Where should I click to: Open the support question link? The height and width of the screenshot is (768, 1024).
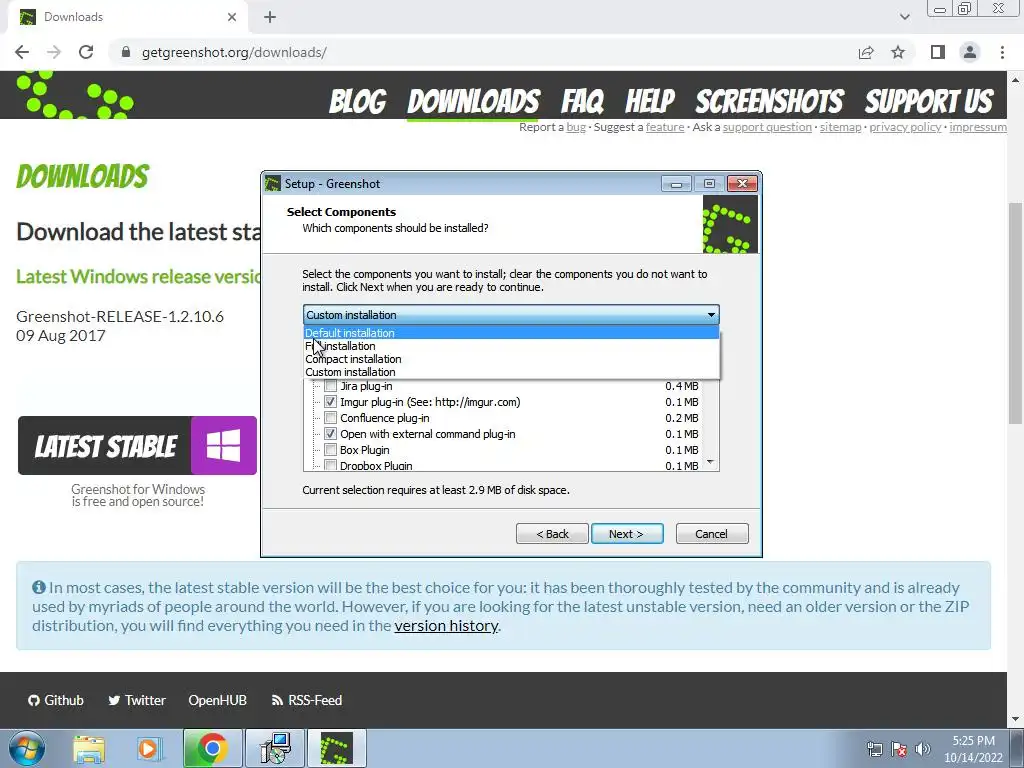pos(767,127)
